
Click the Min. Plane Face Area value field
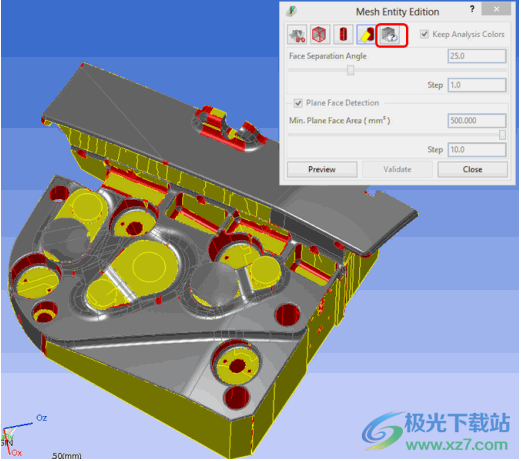(477, 121)
